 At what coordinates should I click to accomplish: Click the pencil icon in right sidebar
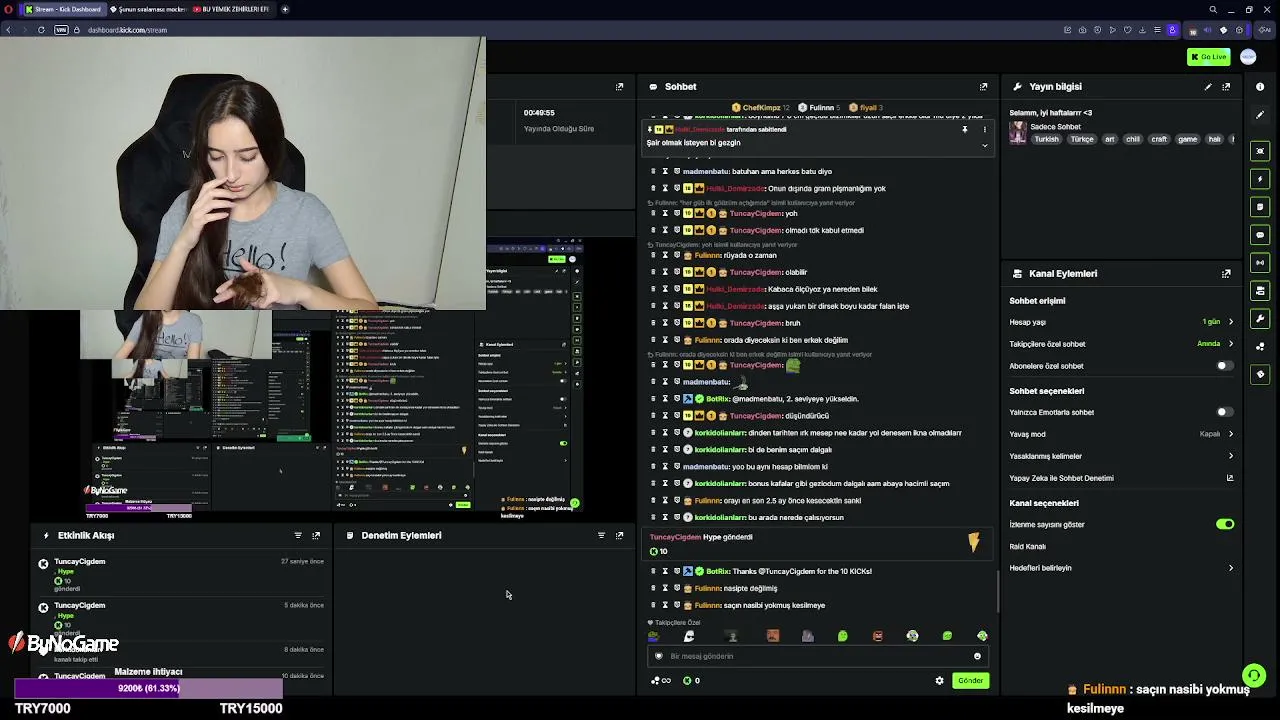tap(1260, 115)
